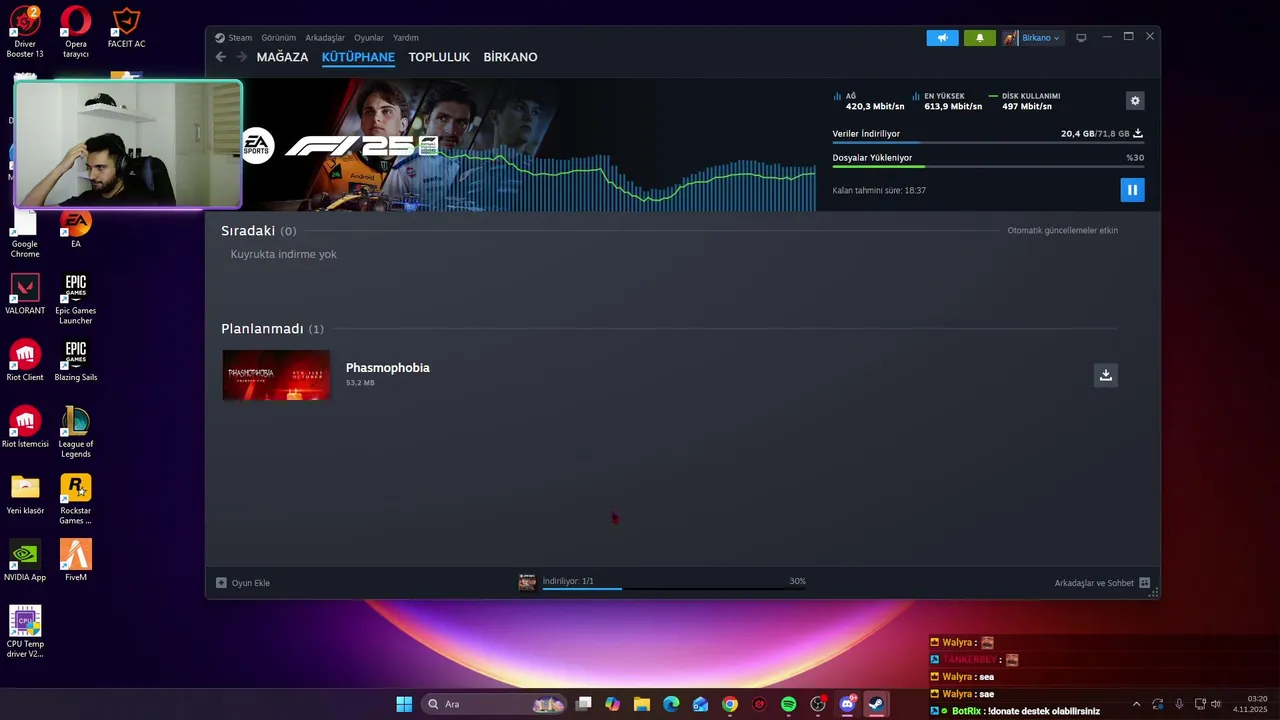Click the Phasmophobia title text
Viewport: 1280px width, 720px height.
click(388, 368)
